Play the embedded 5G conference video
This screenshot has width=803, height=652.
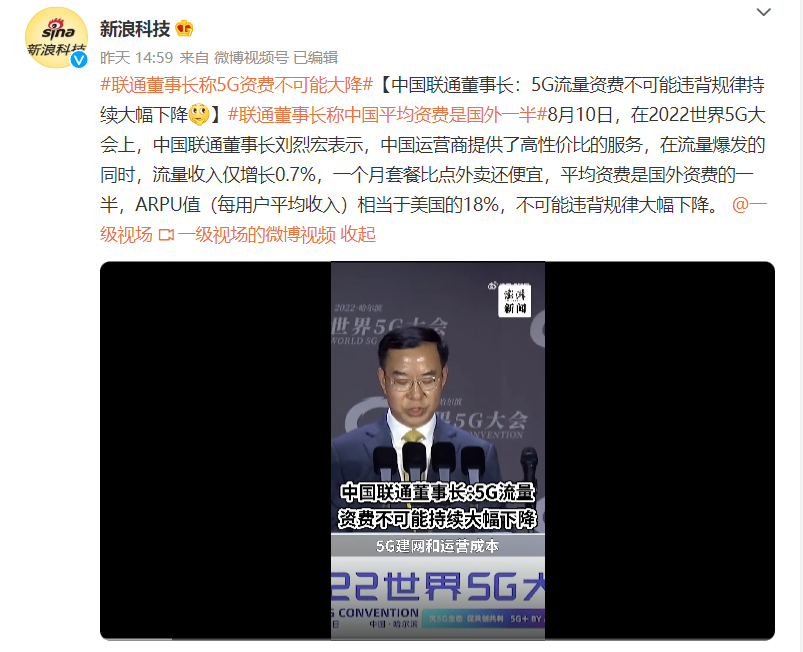click(x=437, y=451)
